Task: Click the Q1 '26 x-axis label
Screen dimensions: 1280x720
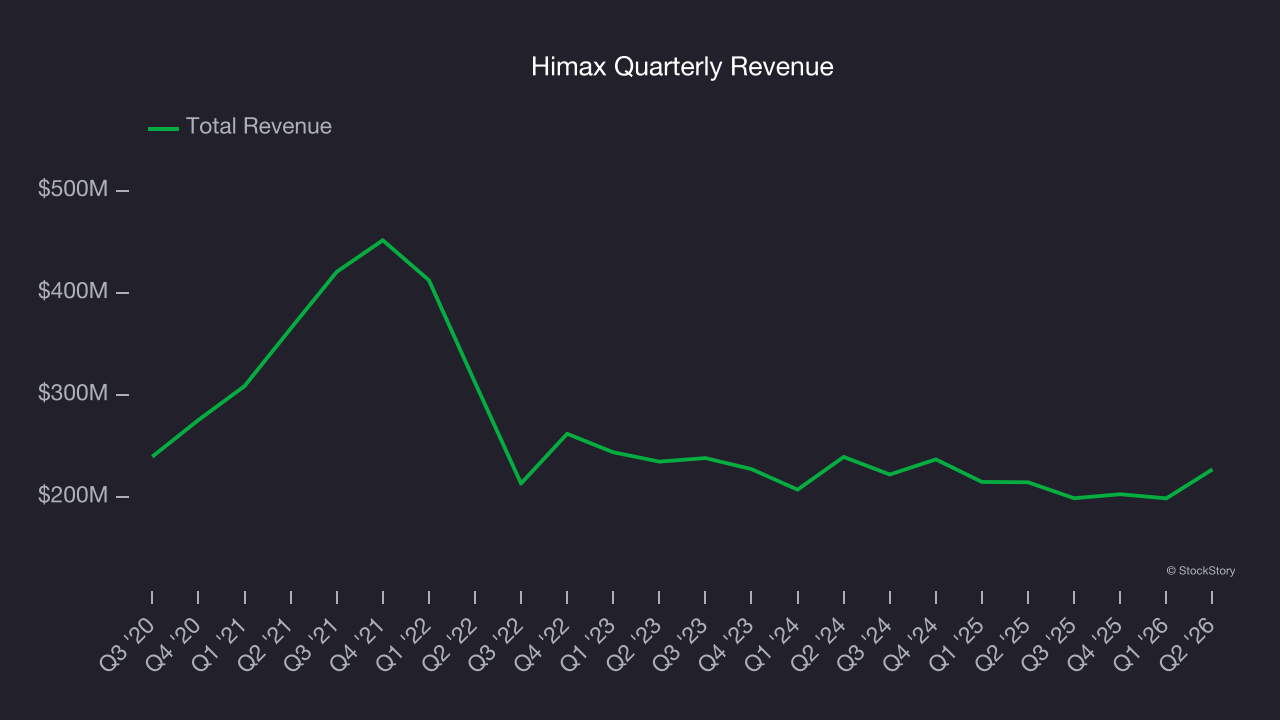Action: point(1143,643)
